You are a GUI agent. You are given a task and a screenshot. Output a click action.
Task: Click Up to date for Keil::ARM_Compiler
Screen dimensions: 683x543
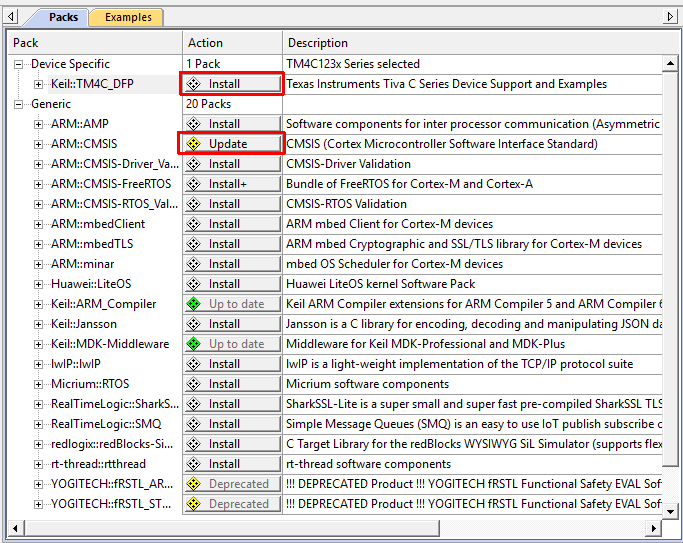click(x=233, y=304)
